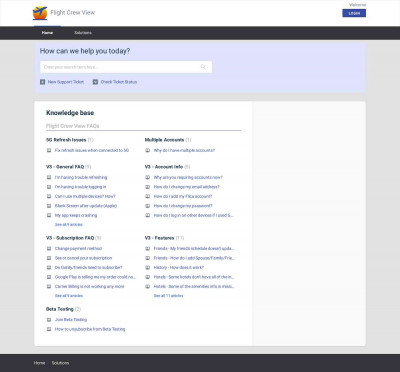The image size is (400, 372).
Task: Click 'See all 9 articles' under Subscription FAQ
Action: [x=69, y=296]
